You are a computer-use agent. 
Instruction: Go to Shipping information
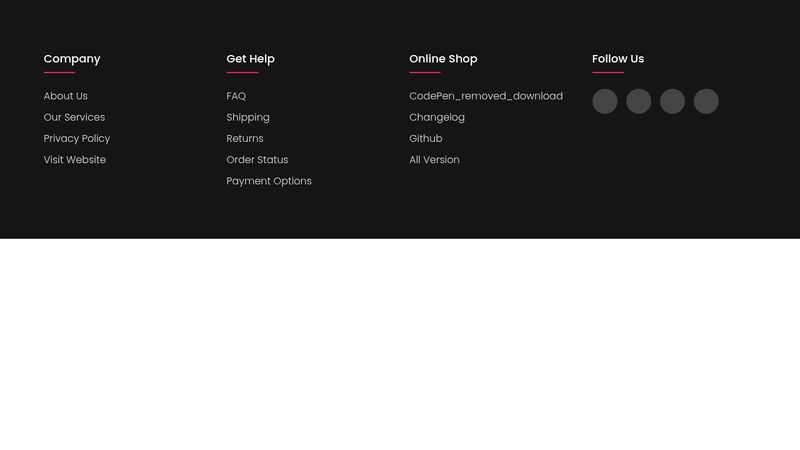point(248,117)
